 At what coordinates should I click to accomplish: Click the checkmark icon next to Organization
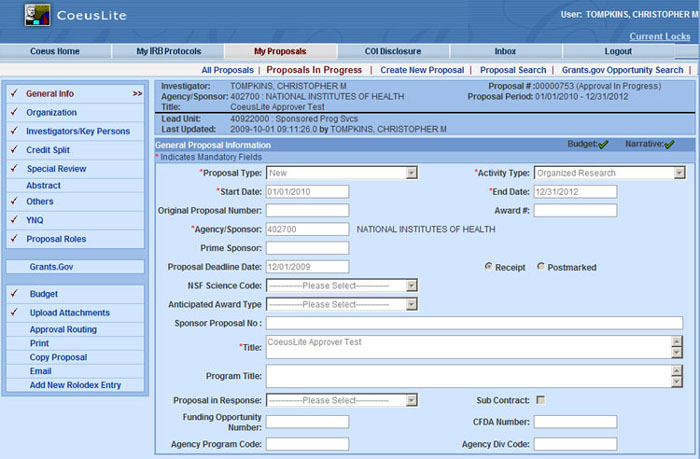(13, 113)
